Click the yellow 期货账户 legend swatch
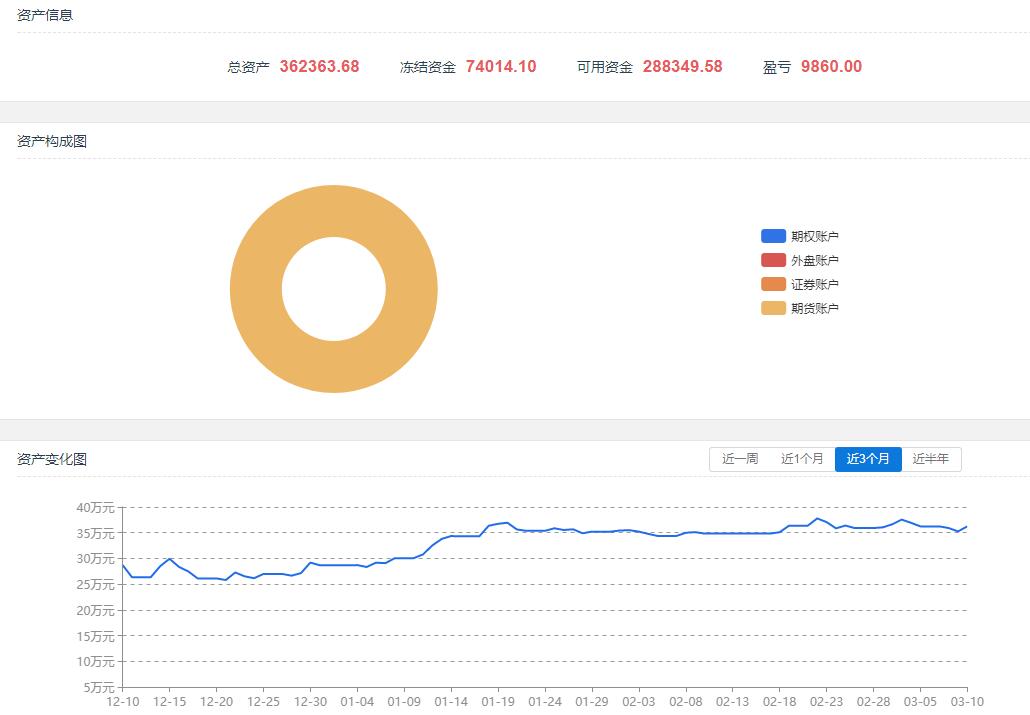 pos(773,308)
